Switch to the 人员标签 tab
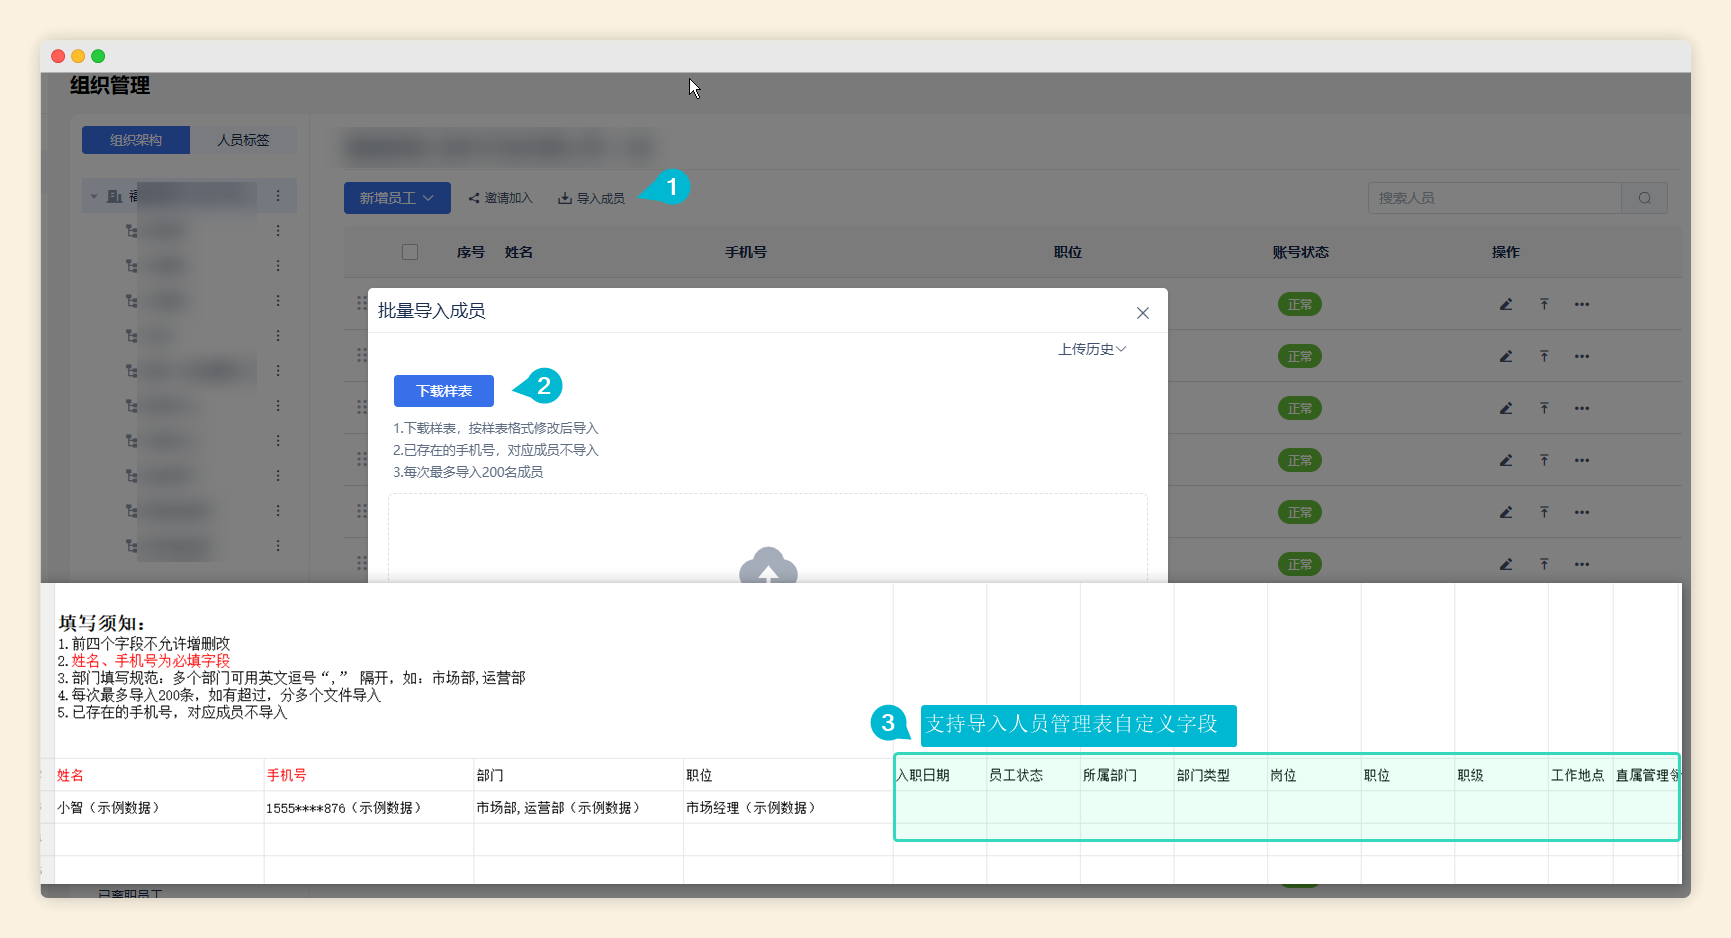 click(x=243, y=140)
